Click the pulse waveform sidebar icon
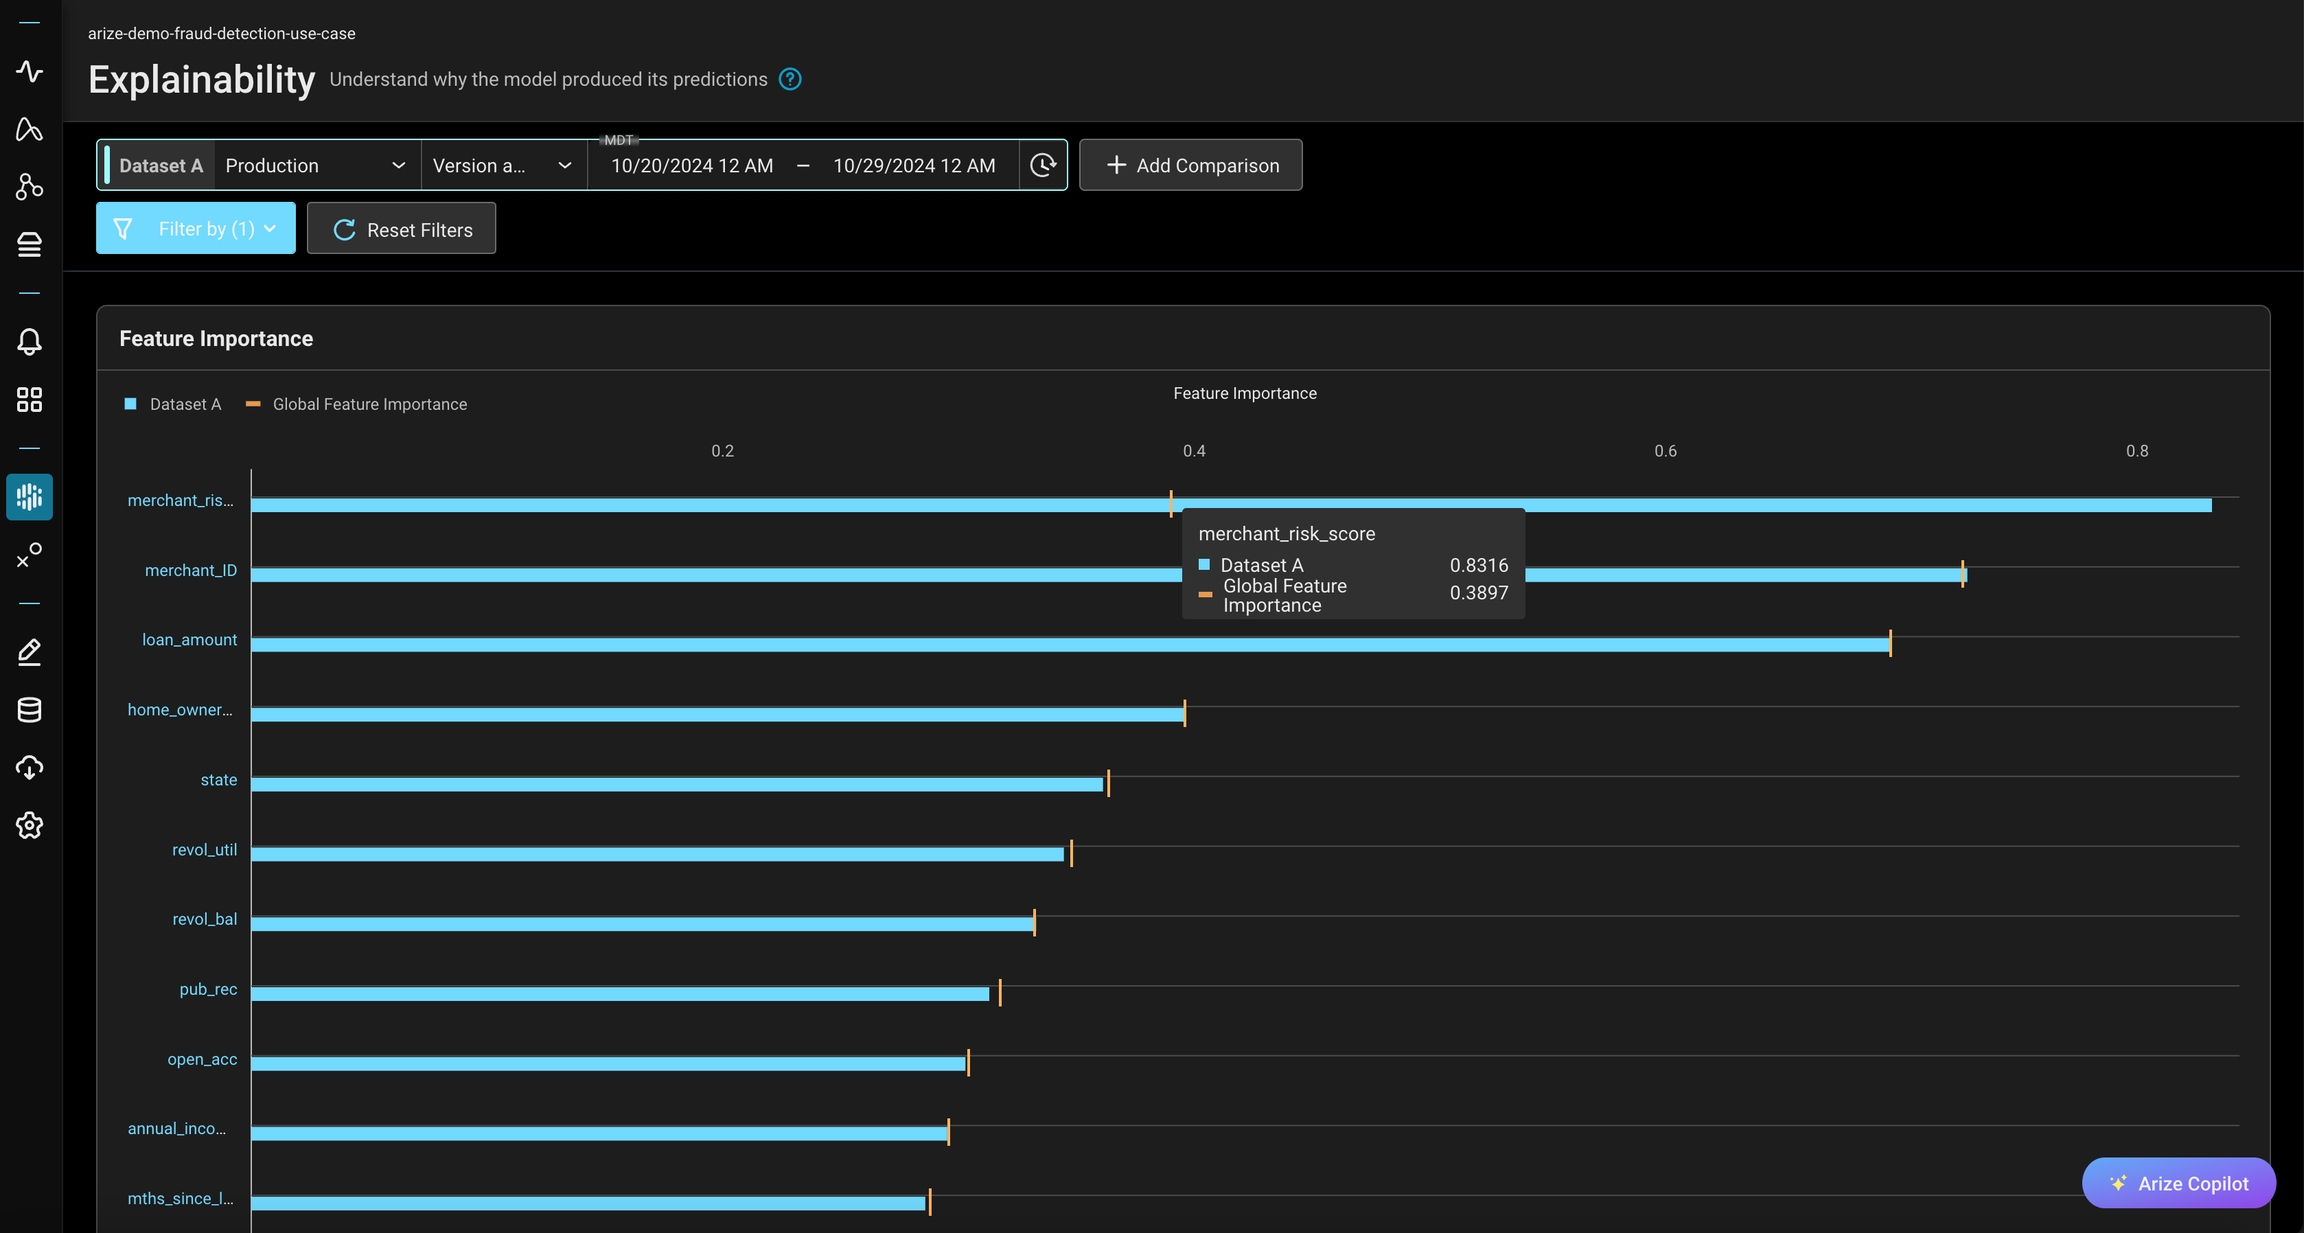This screenshot has height=1233, width=2304. [29, 71]
